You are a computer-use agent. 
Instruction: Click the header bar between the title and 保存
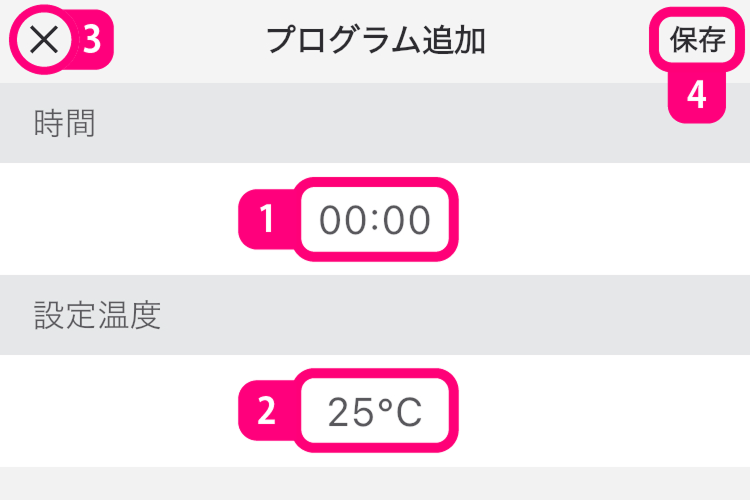pos(570,40)
